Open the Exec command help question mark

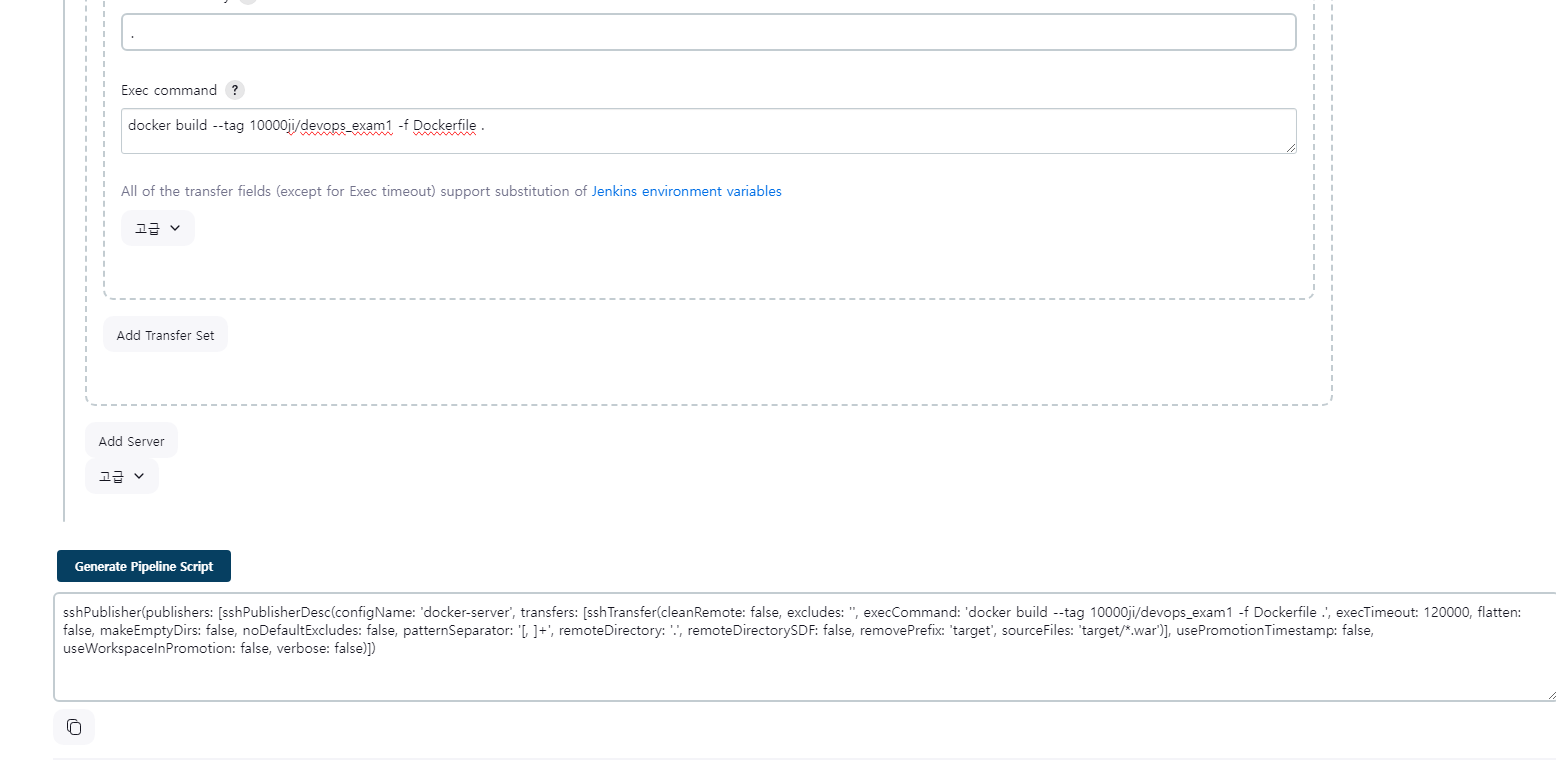(x=235, y=90)
